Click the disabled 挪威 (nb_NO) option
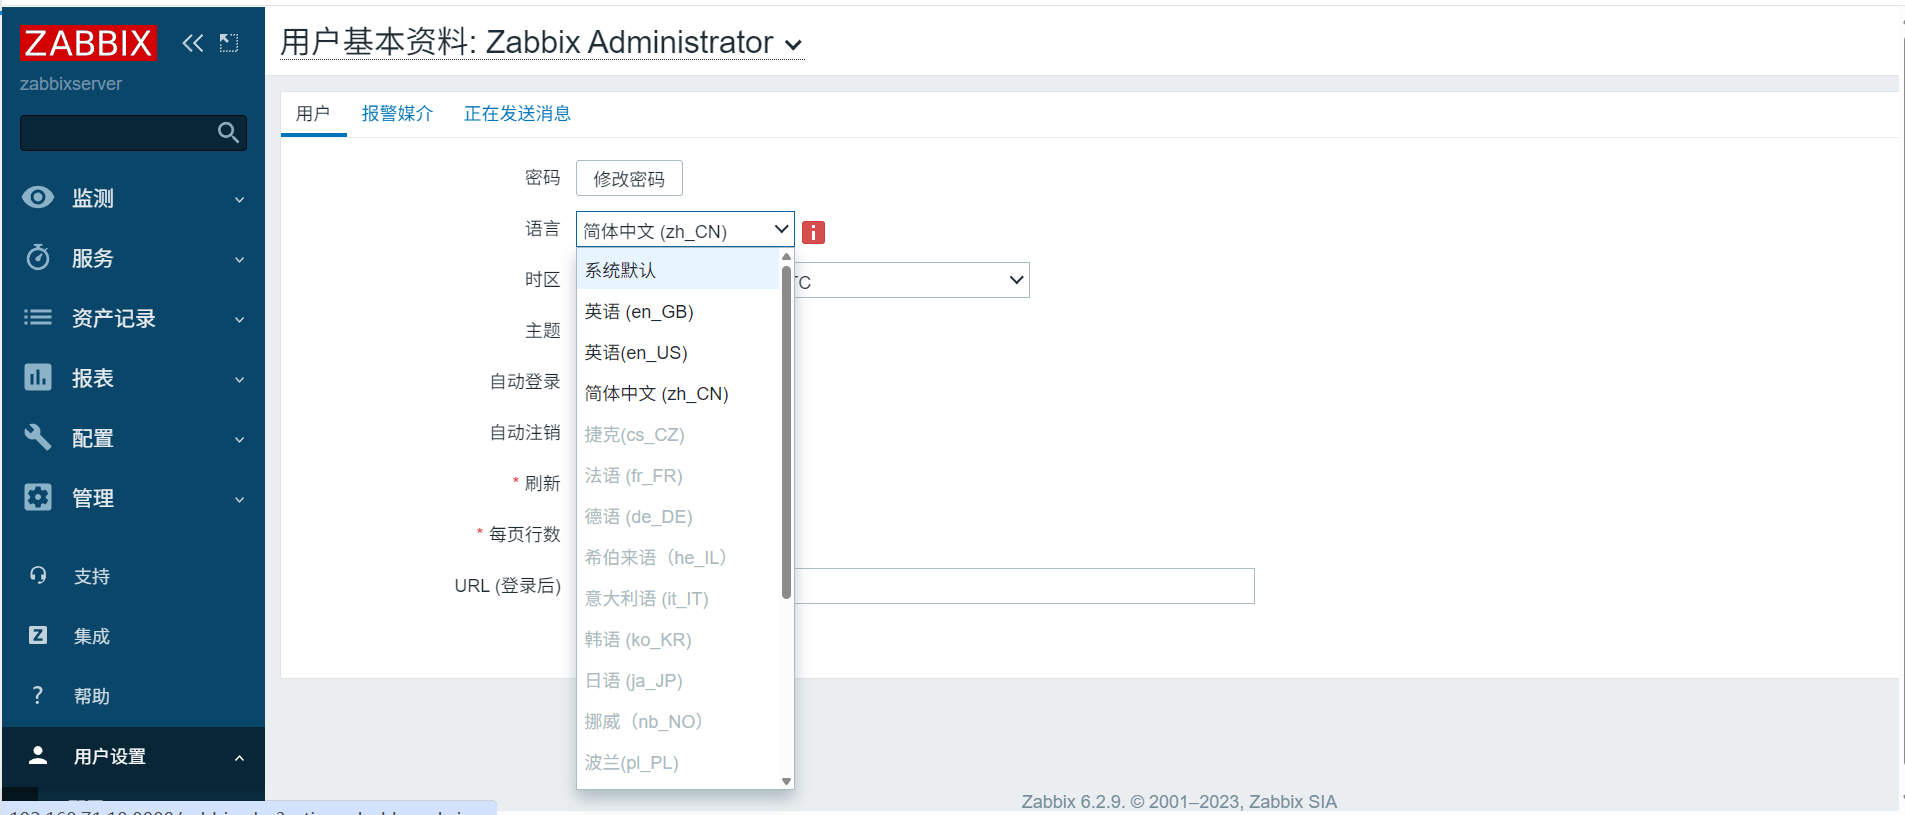The width and height of the screenshot is (1905, 815). click(678, 721)
